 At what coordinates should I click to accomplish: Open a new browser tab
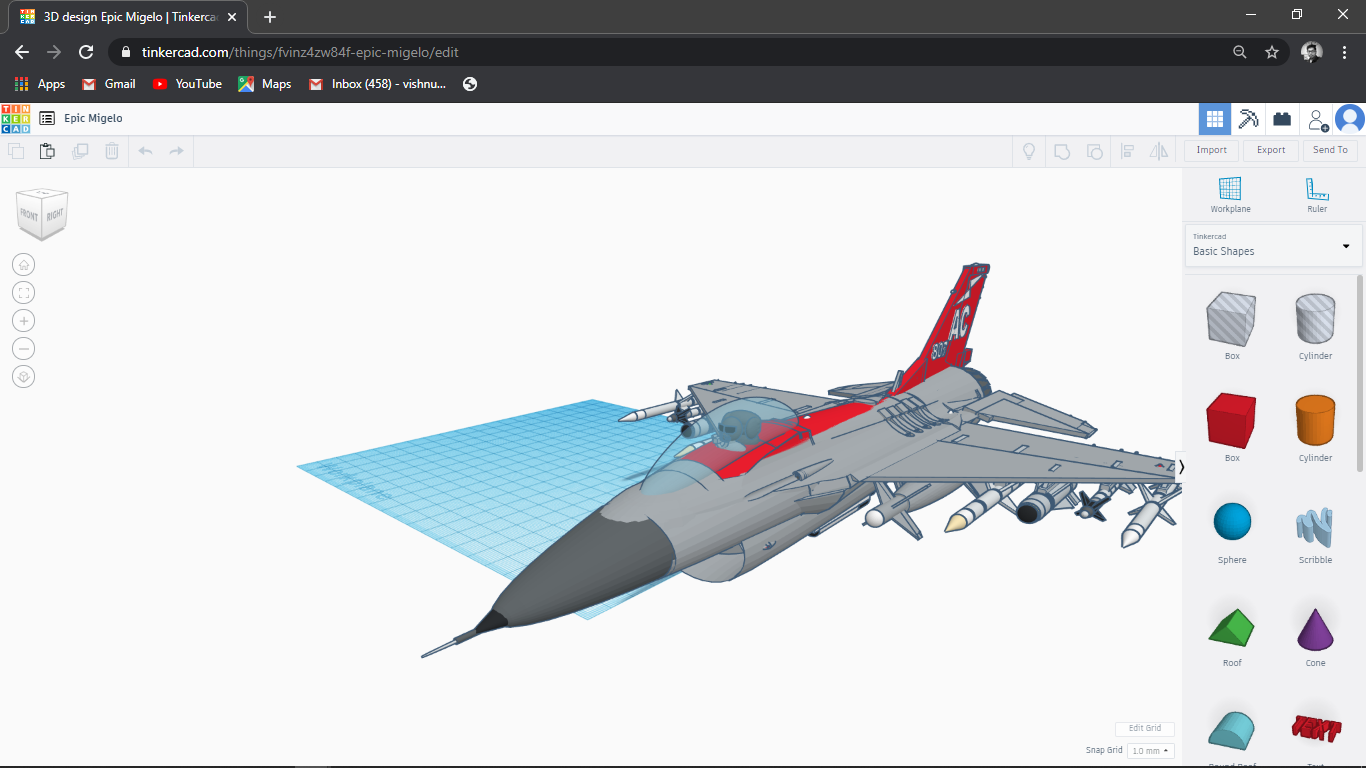click(x=268, y=17)
